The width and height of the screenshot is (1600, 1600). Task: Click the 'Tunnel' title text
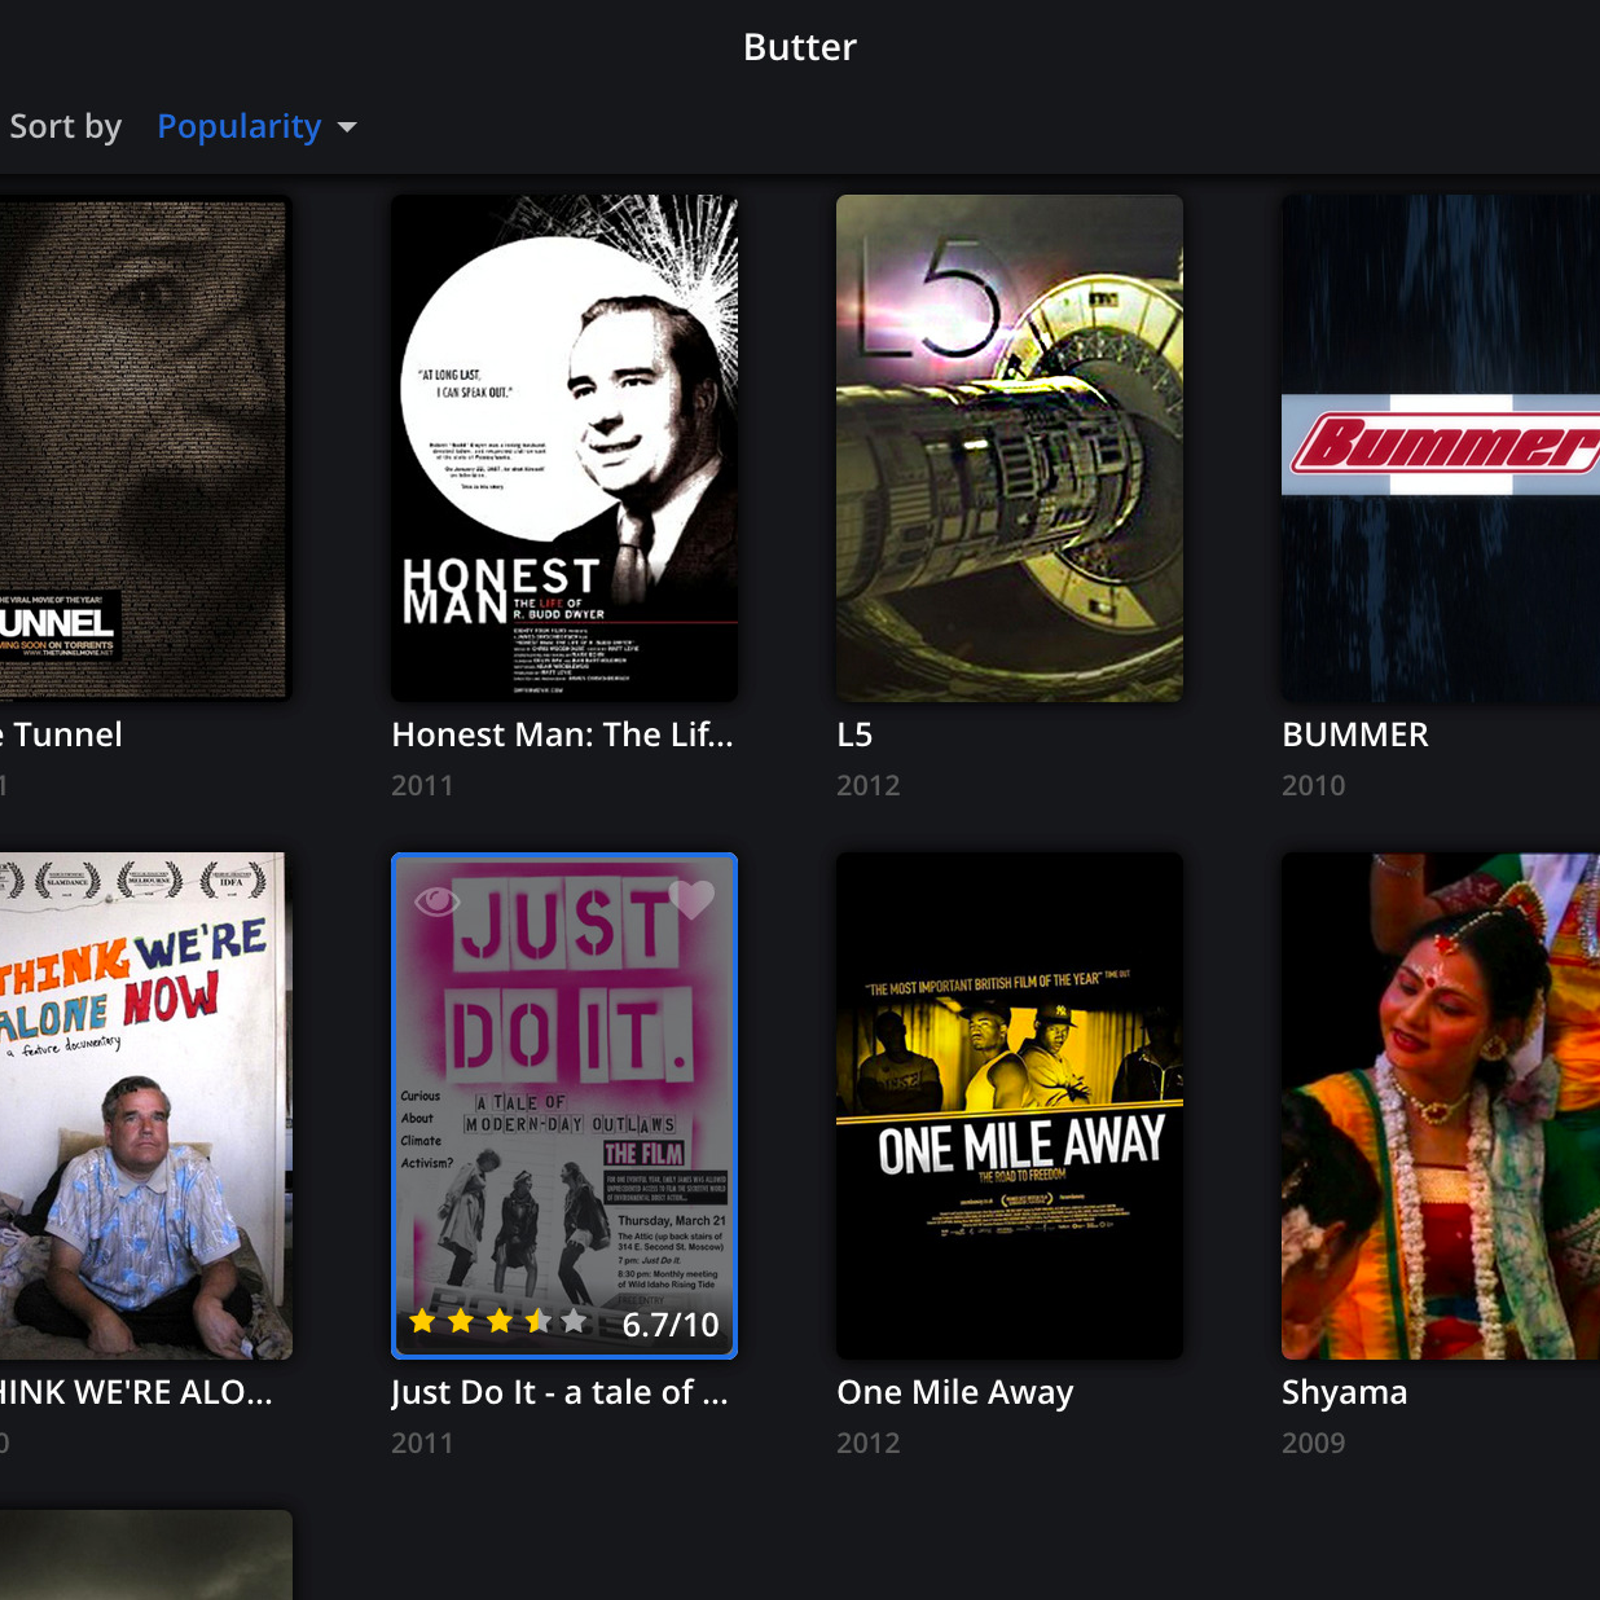67,735
